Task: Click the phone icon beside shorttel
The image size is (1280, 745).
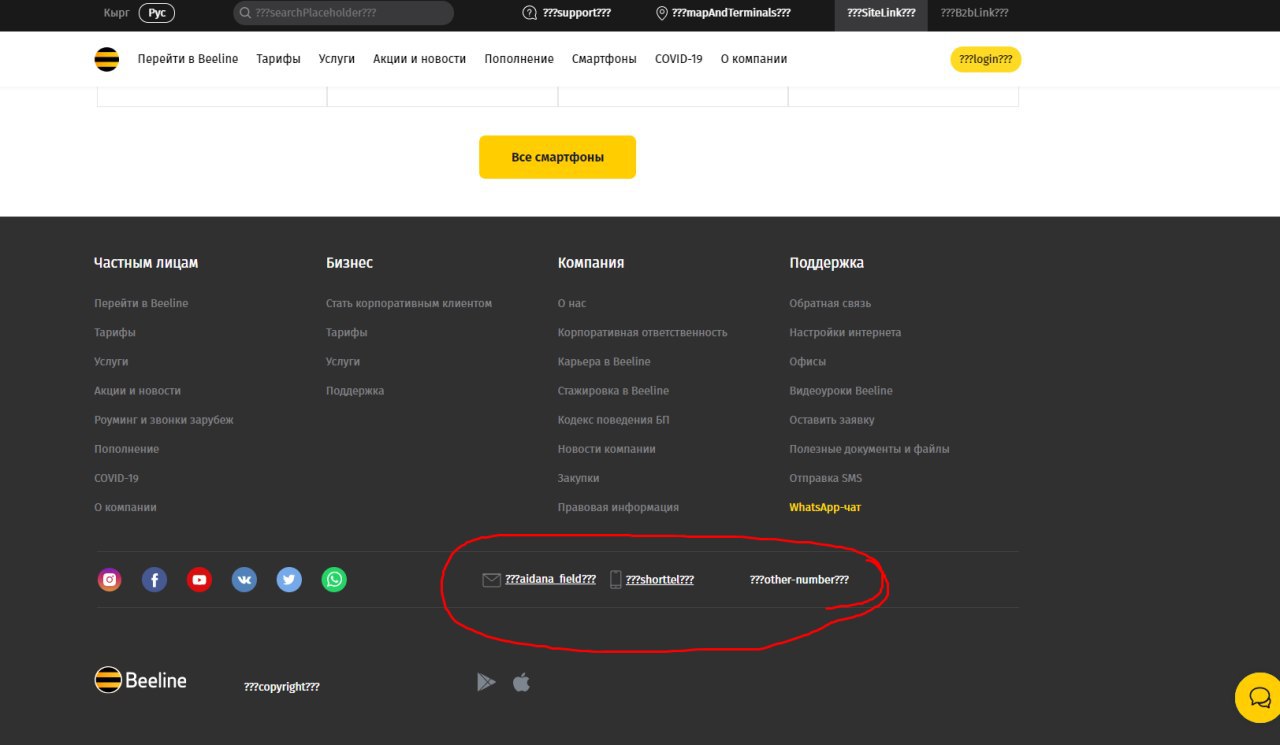Action: pos(616,579)
